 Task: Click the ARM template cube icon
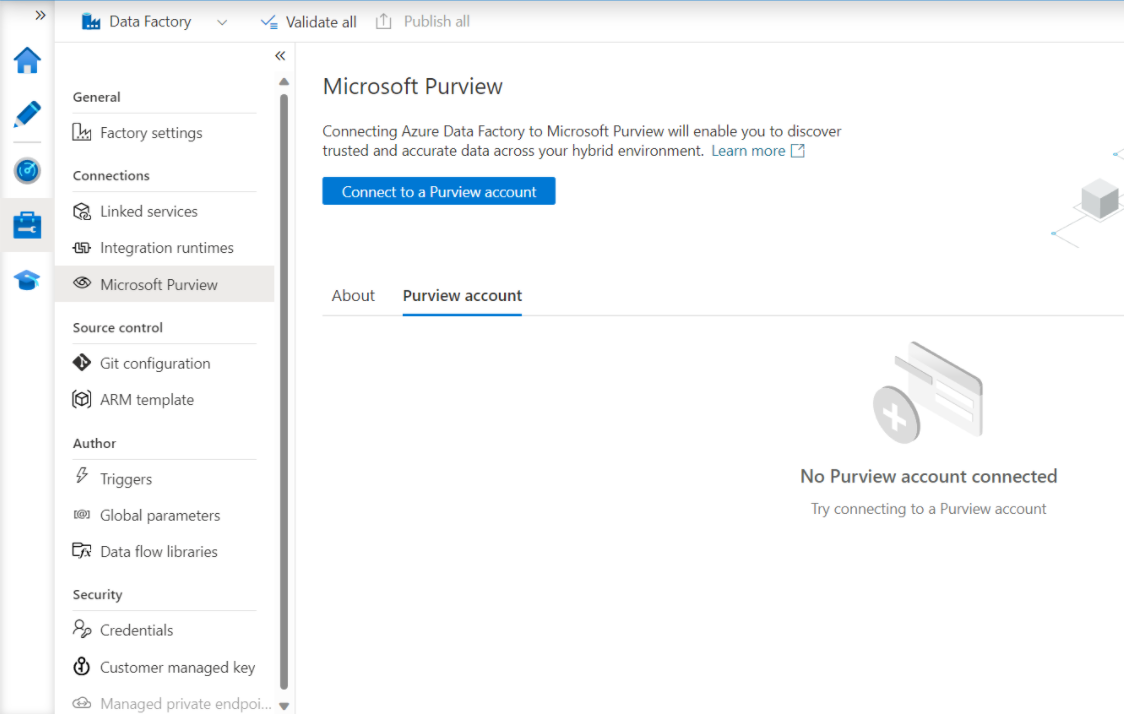coord(82,399)
